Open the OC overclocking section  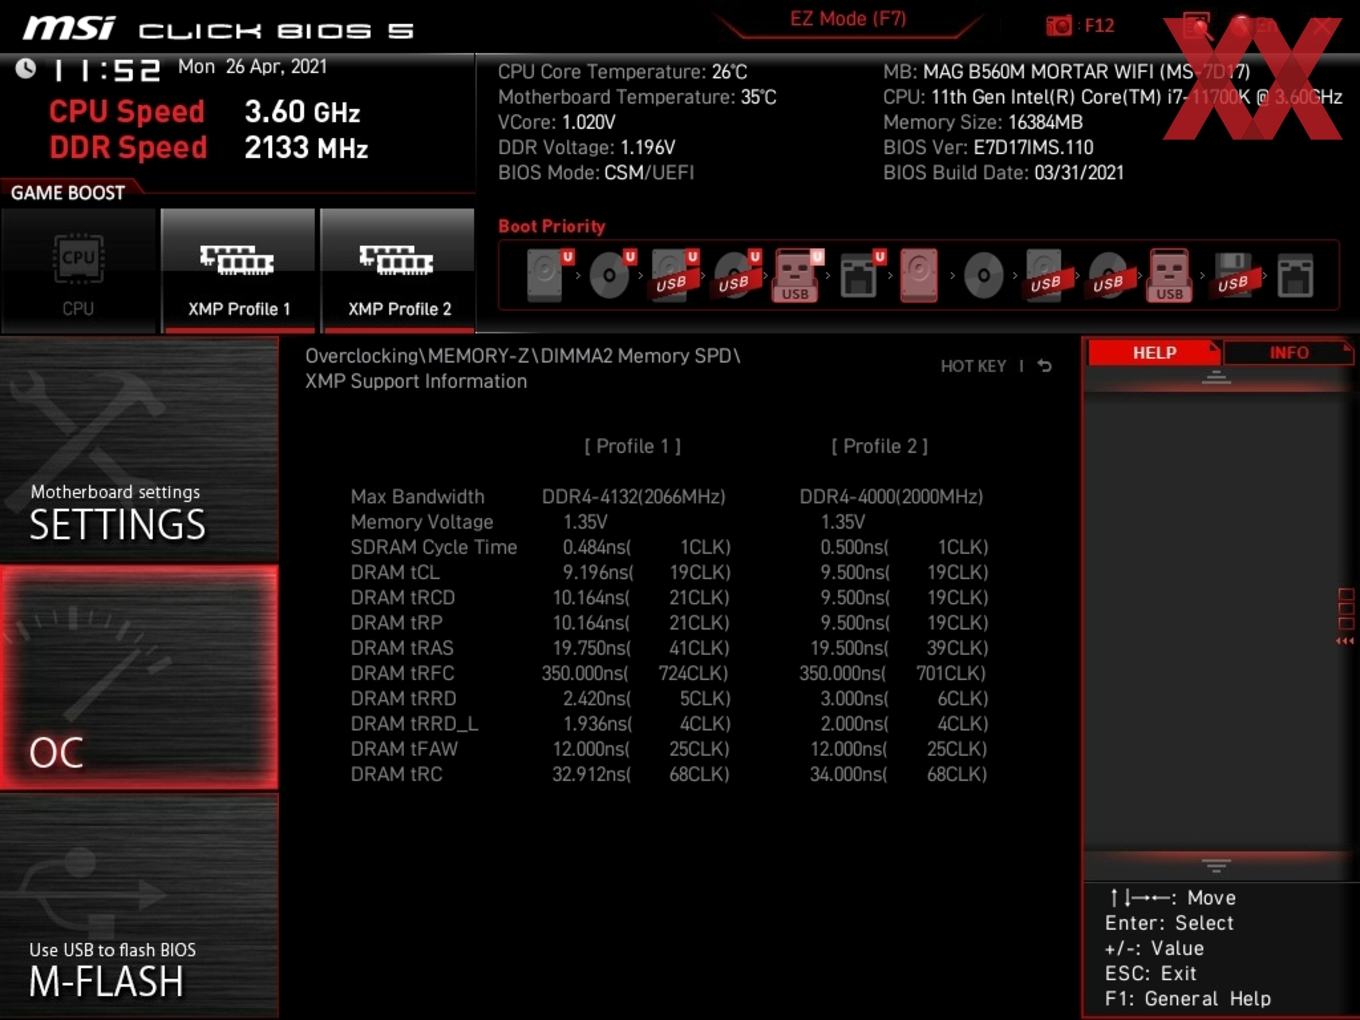click(x=139, y=677)
